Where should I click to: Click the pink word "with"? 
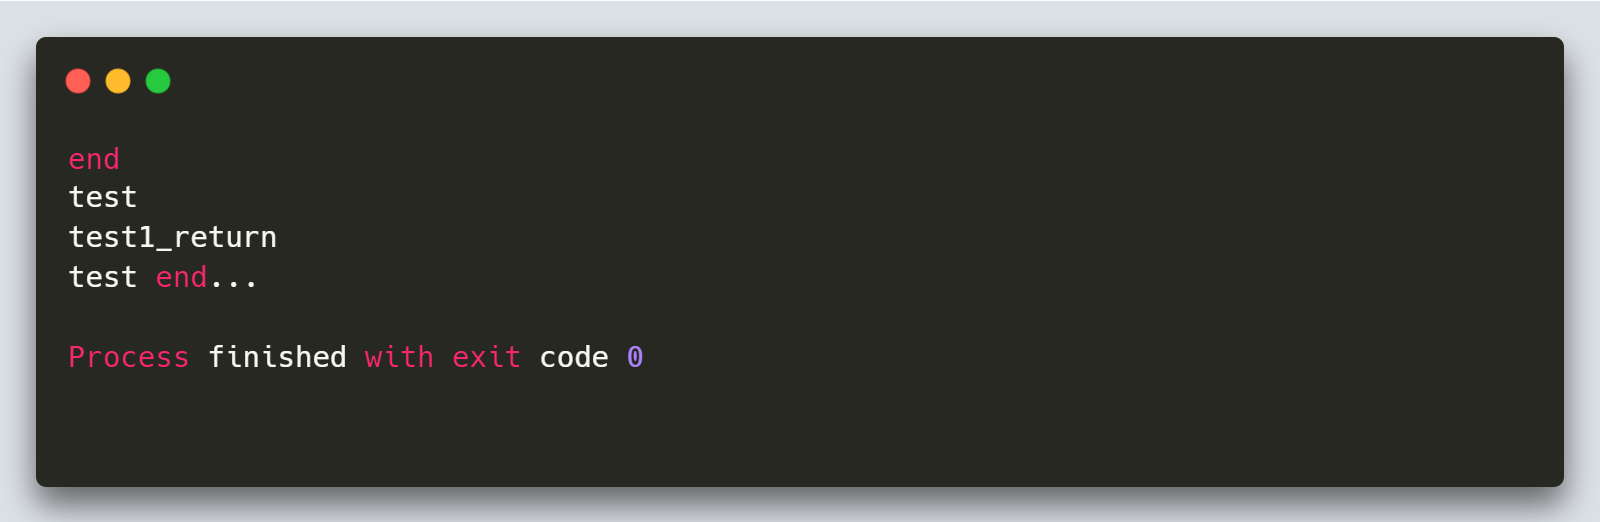click(x=399, y=357)
